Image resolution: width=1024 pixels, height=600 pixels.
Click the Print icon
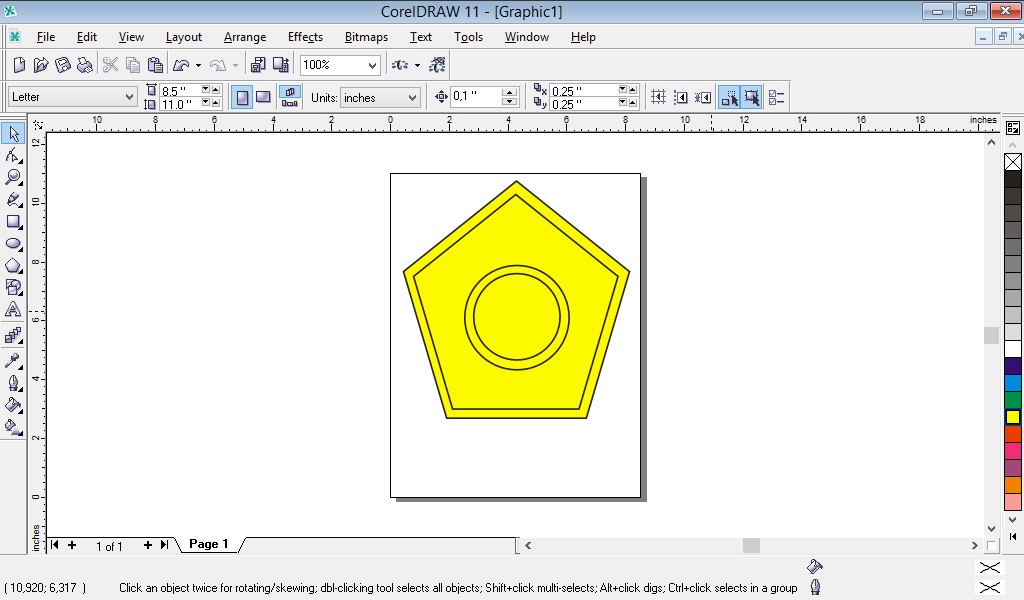click(84, 65)
